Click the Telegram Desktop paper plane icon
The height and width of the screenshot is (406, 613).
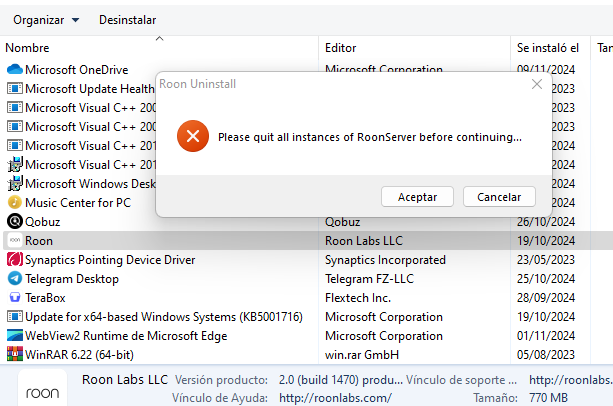click(x=15, y=279)
